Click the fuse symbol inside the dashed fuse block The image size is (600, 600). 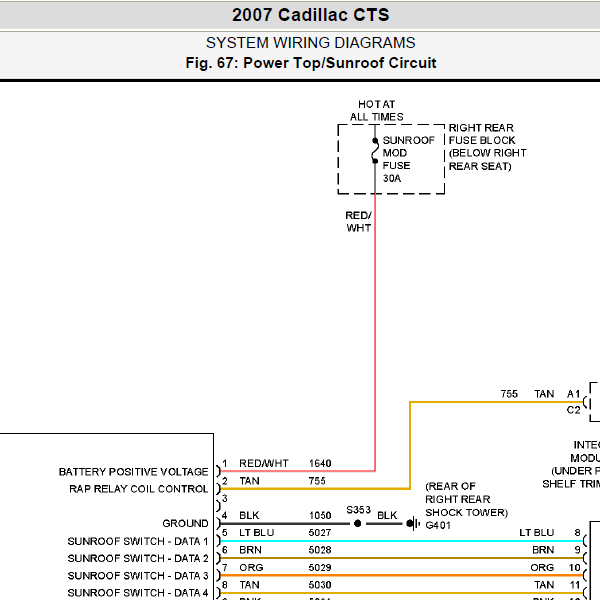375,151
